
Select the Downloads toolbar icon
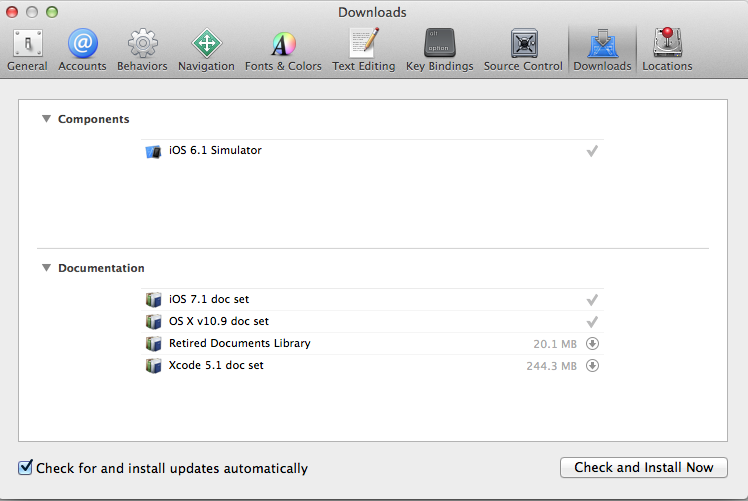[603, 43]
